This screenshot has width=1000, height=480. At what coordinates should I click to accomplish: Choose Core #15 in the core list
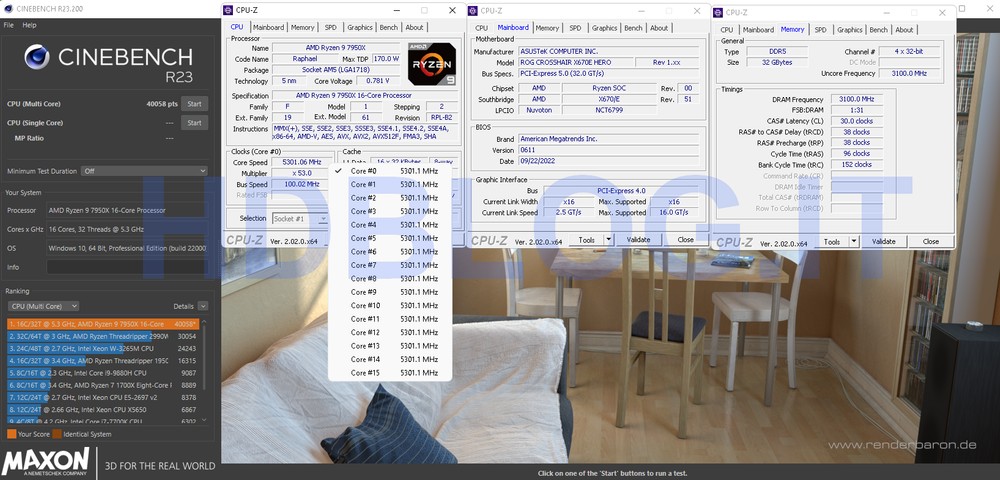click(390, 373)
